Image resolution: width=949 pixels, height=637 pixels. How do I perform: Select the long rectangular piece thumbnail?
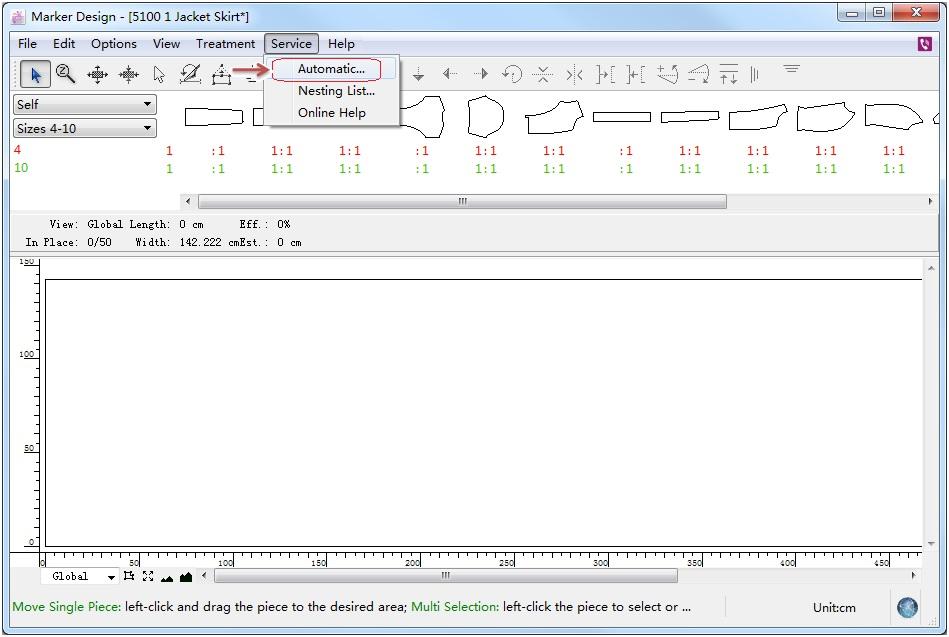621,117
